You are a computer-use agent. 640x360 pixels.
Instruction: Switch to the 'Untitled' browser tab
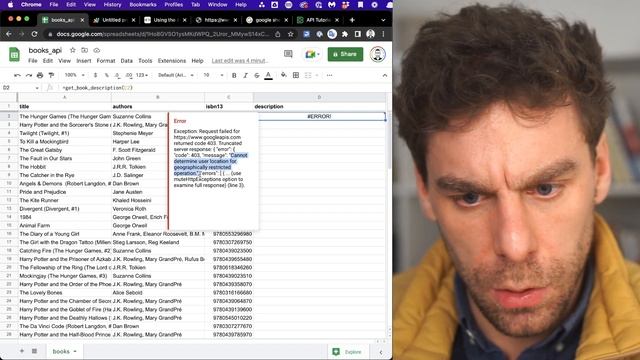[114, 20]
